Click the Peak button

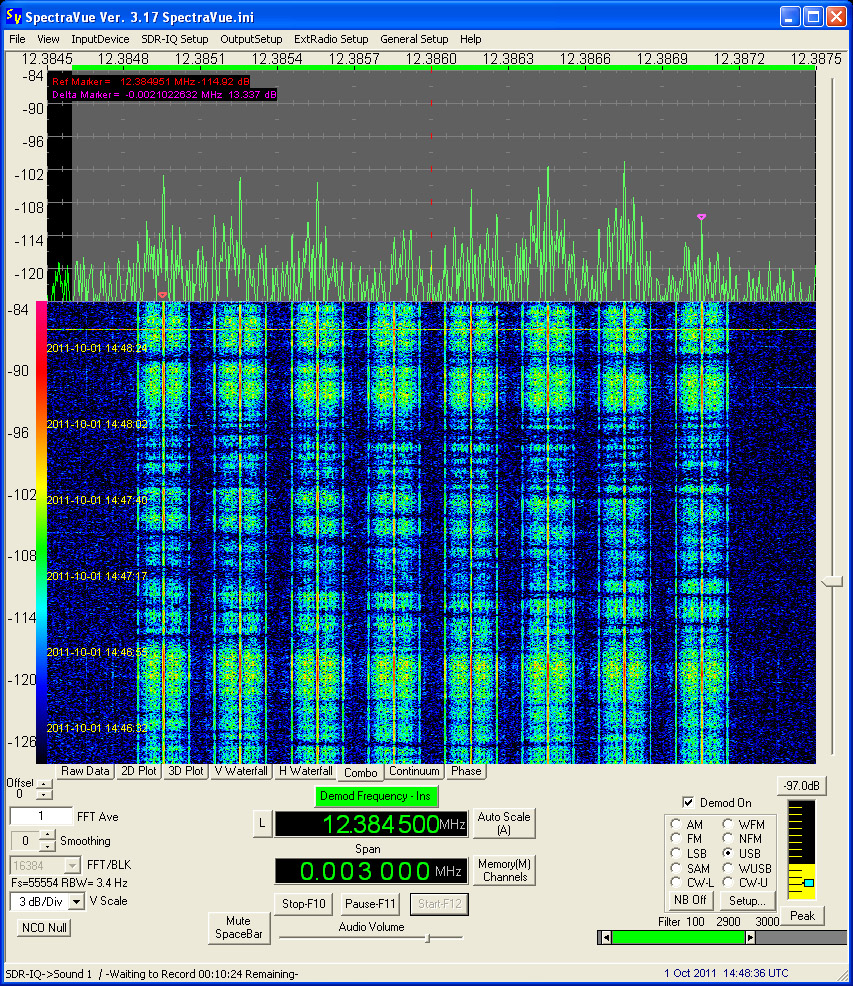(802, 916)
